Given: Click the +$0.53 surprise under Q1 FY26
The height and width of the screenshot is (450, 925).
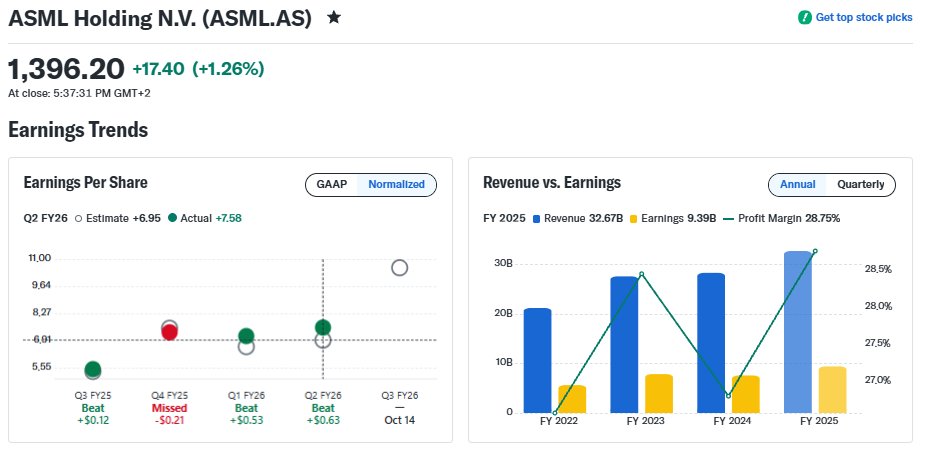Looking at the screenshot, I should click(x=246, y=421).
